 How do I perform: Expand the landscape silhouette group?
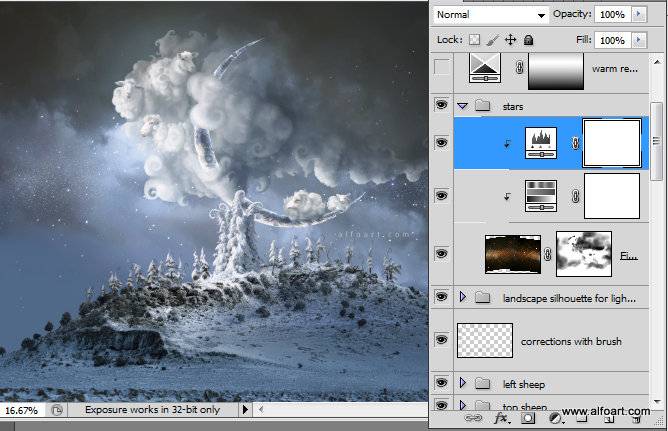pyautogui.click(x=463, y=297)
